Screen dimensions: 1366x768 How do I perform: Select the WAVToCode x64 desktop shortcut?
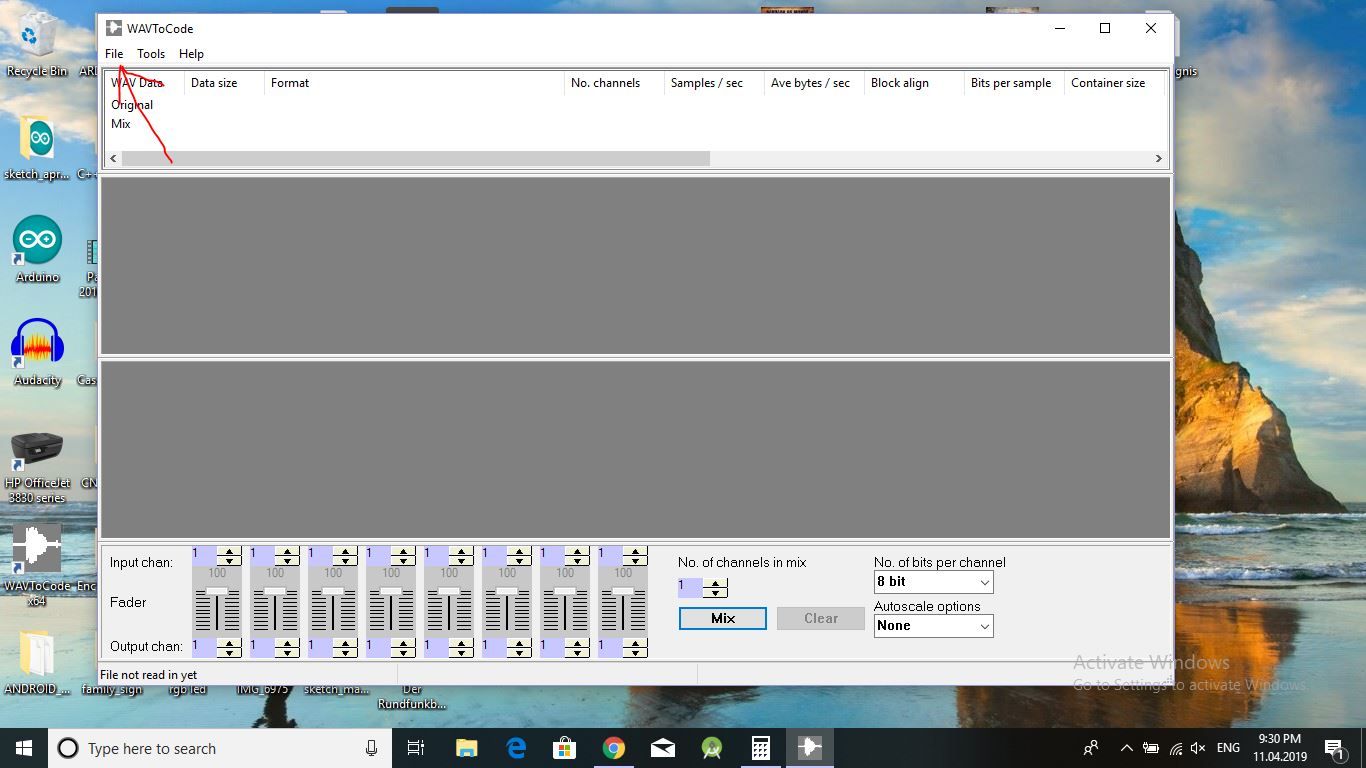tap(37, 564)
